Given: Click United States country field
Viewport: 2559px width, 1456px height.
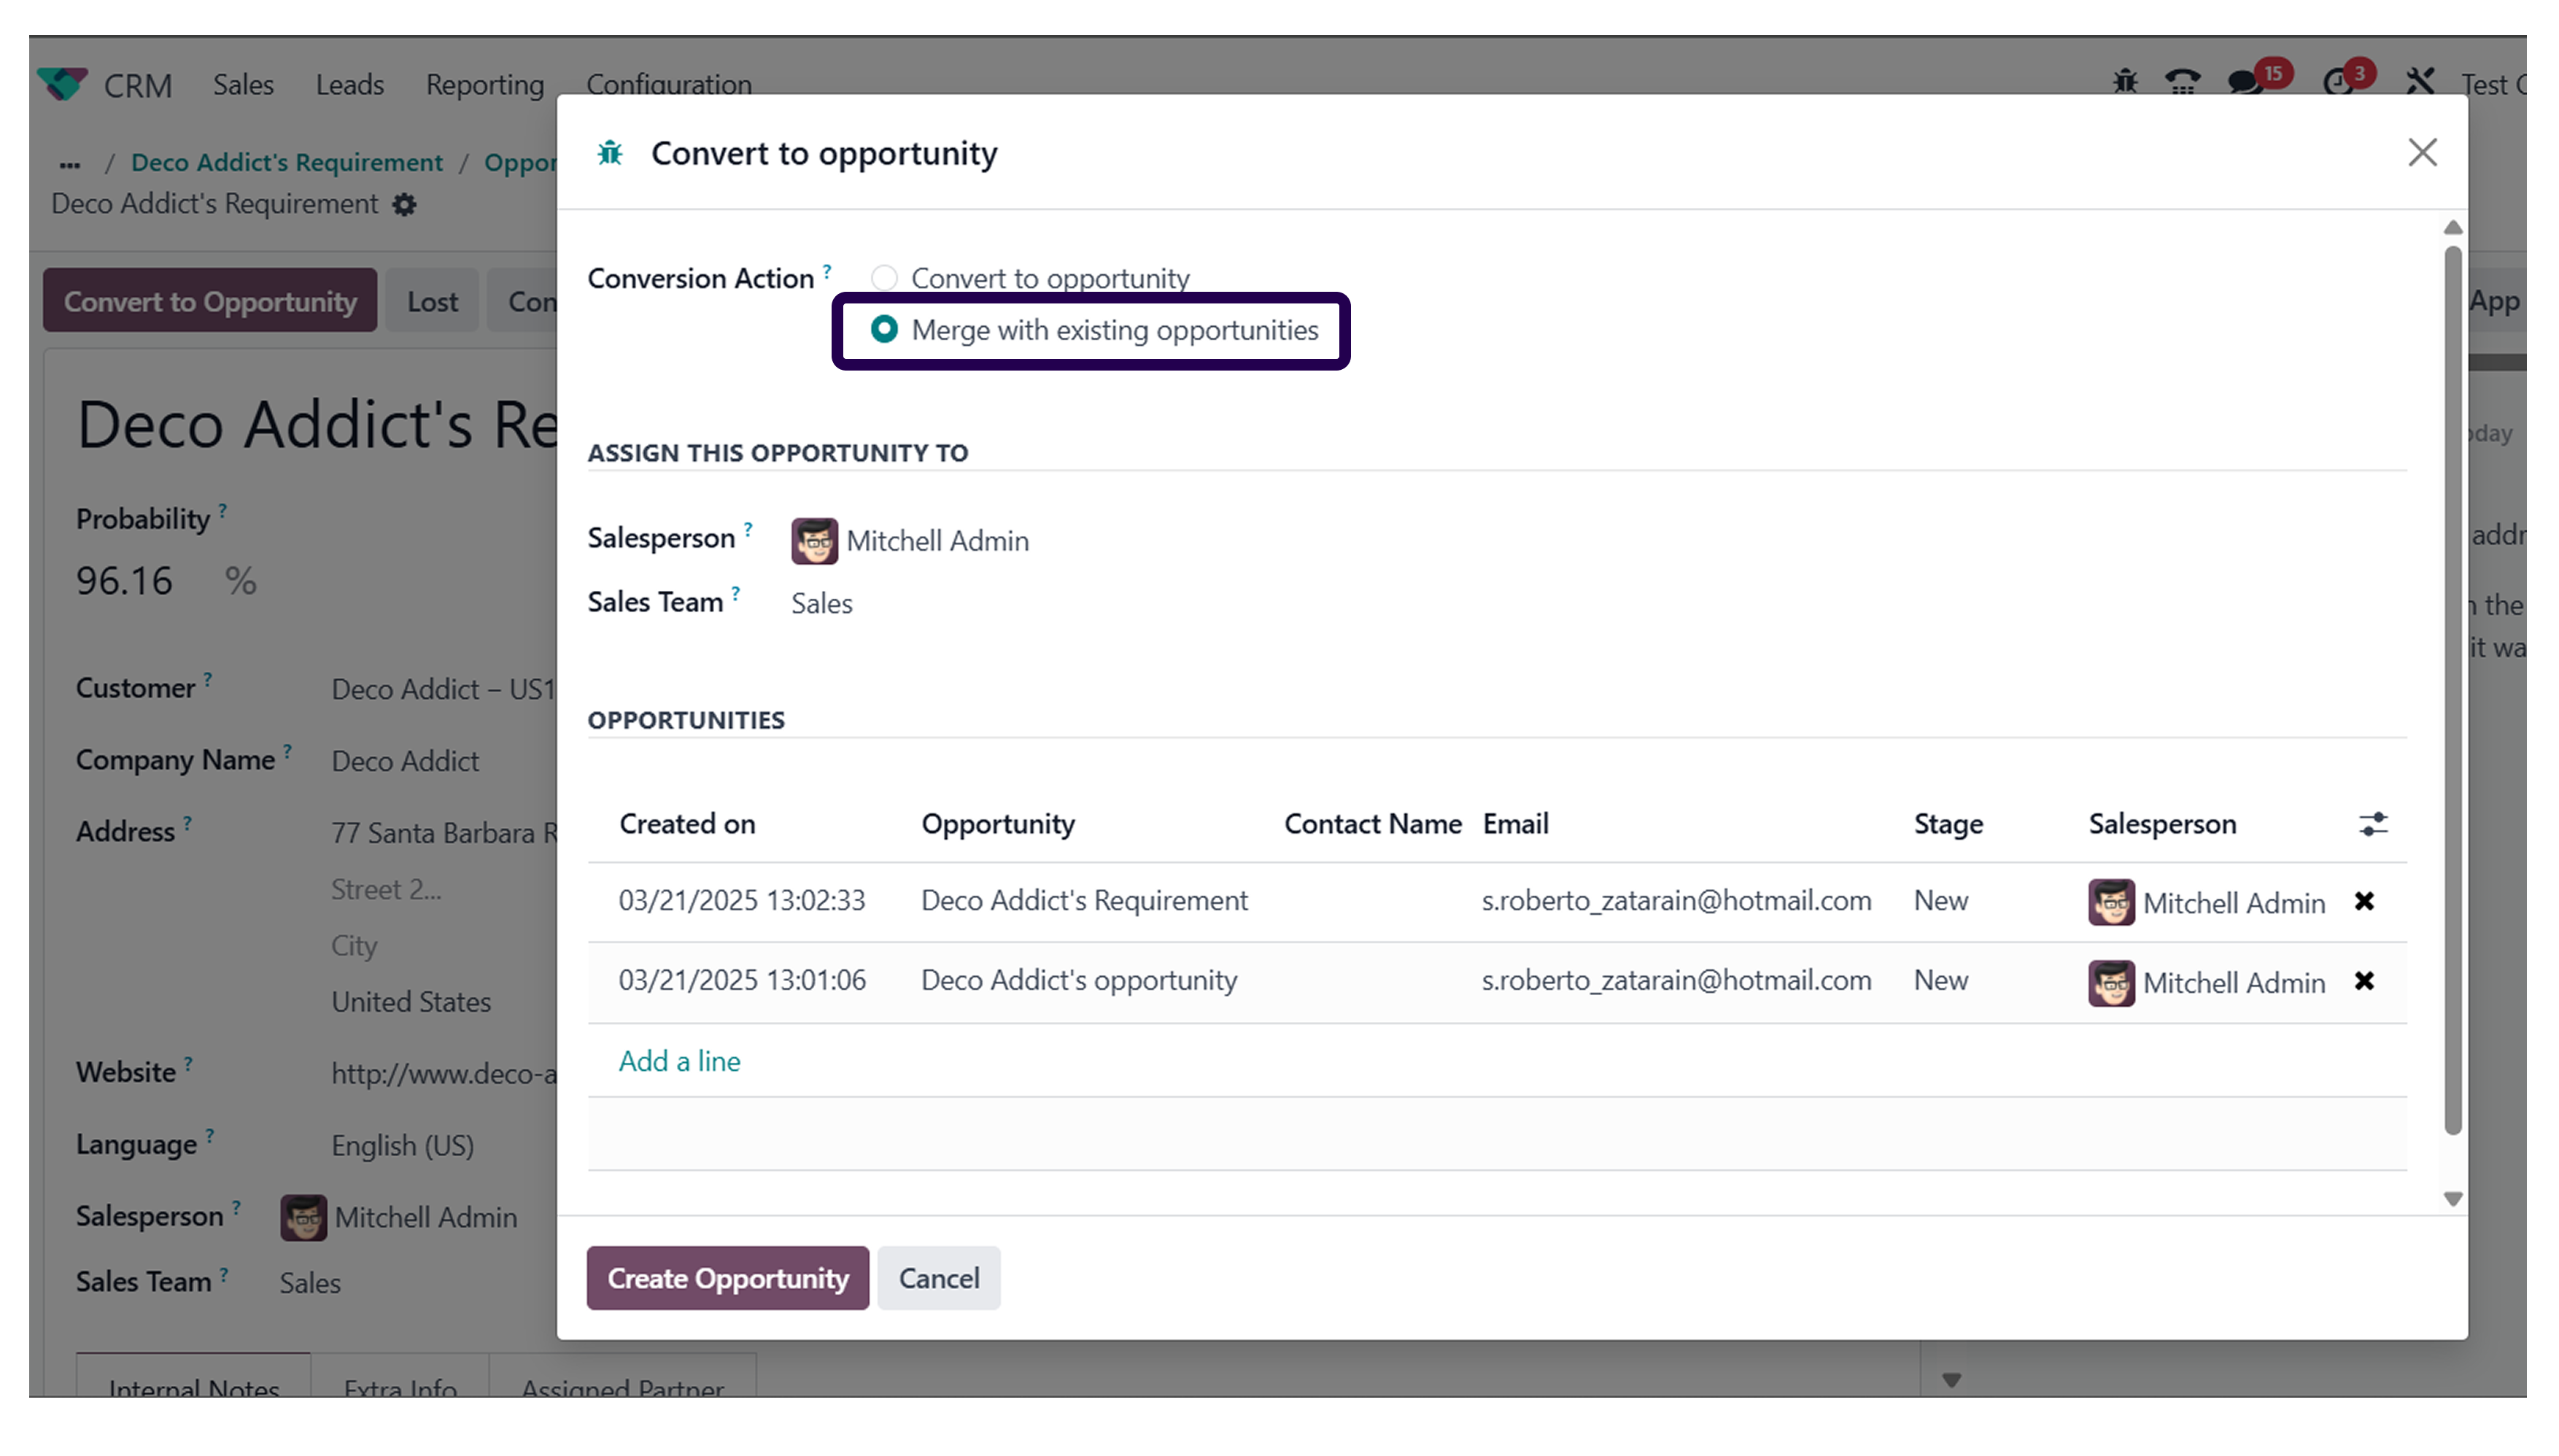Looking at the screenshot, I should (411, 1002).
